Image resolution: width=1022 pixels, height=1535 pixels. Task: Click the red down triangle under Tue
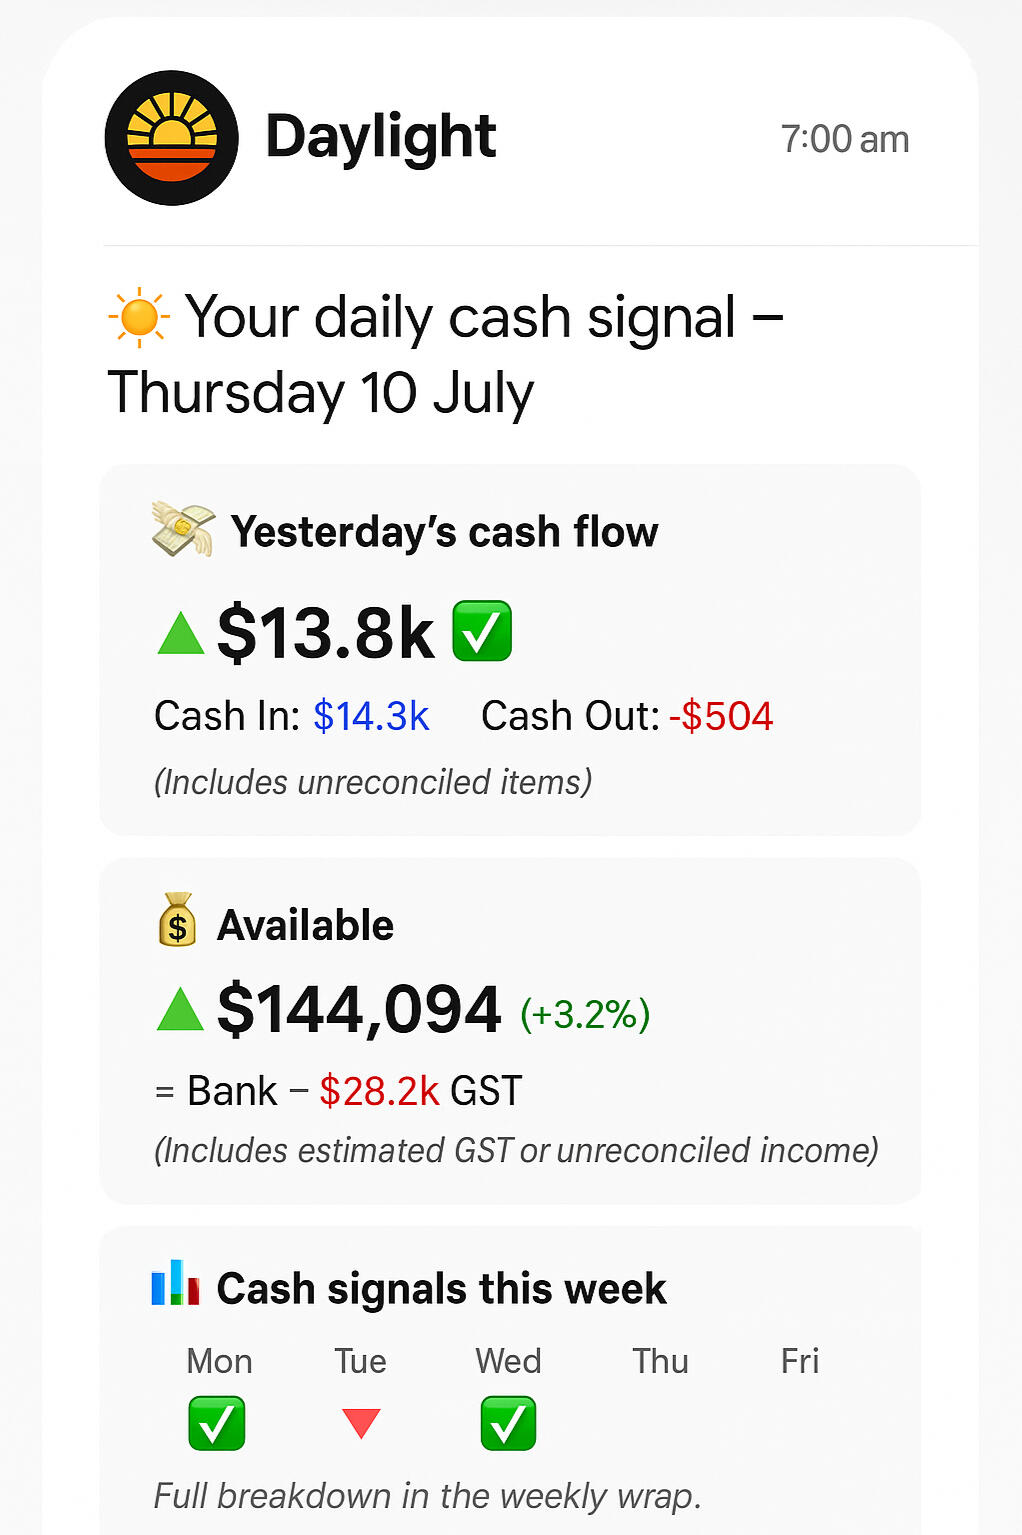tap(361, 1422)
